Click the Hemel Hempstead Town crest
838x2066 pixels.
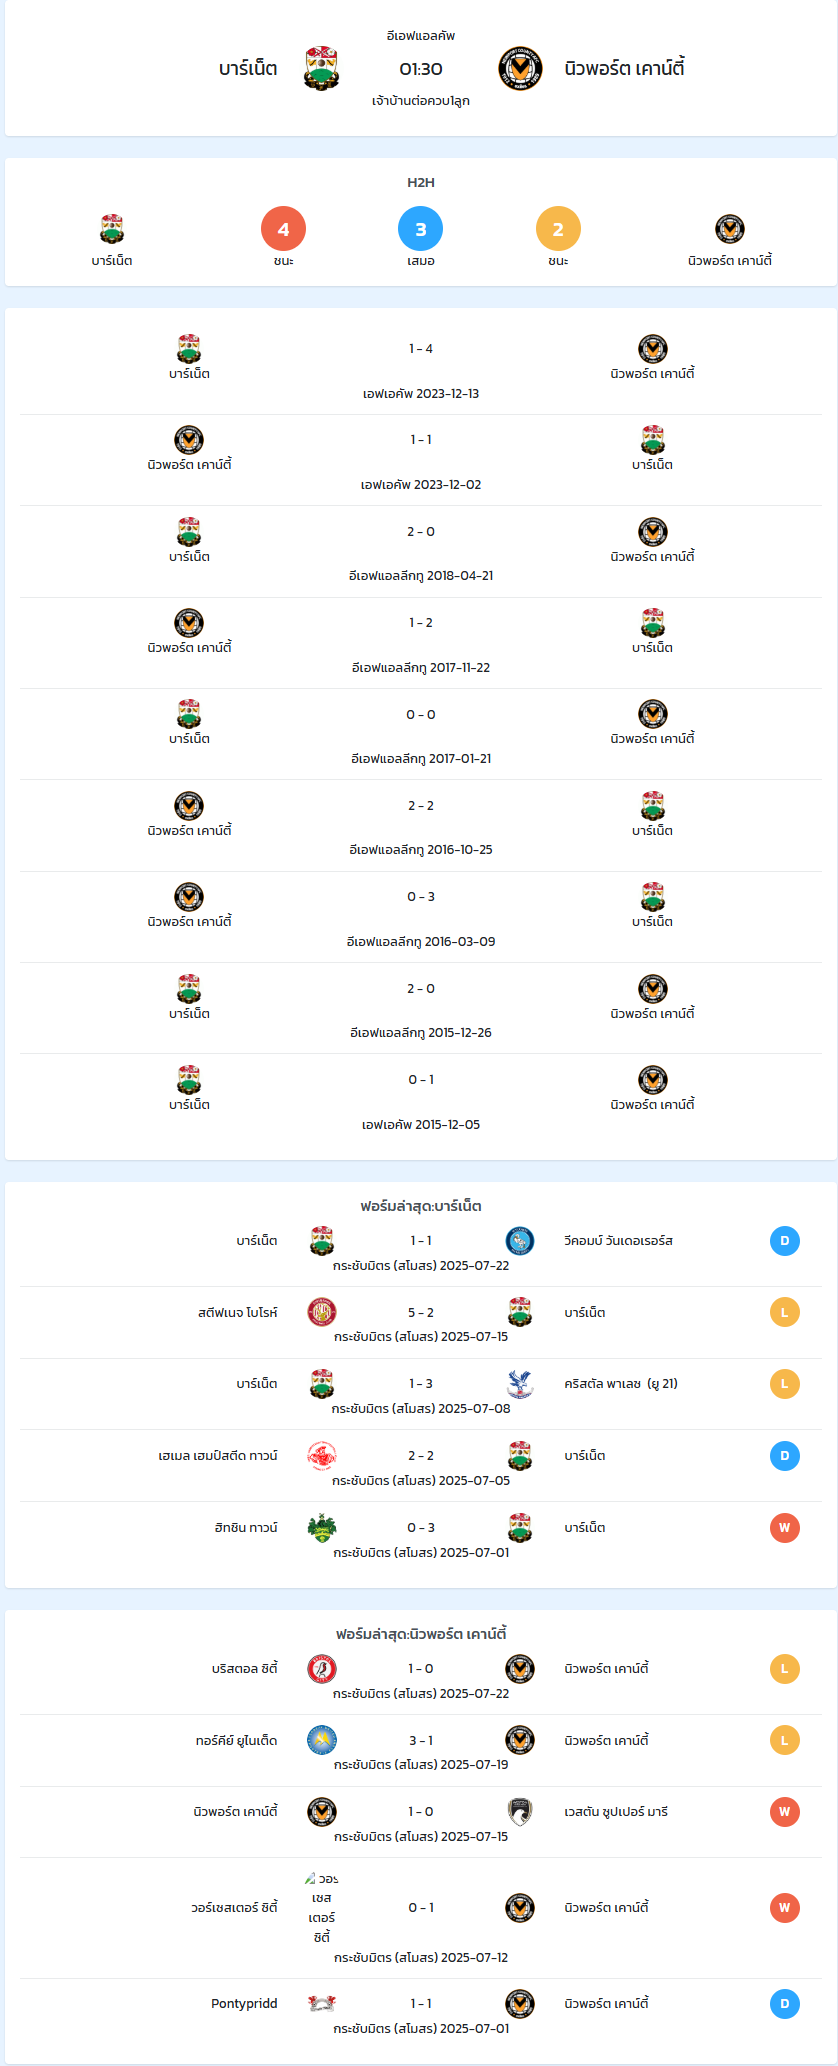322,1456
